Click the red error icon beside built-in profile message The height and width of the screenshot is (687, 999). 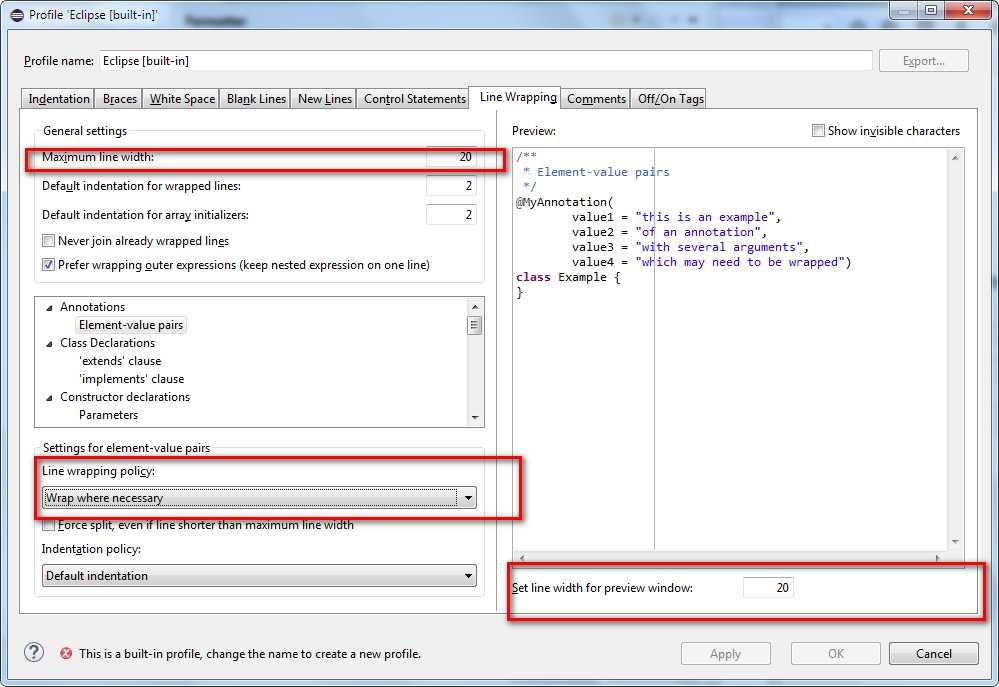(66, 653)
